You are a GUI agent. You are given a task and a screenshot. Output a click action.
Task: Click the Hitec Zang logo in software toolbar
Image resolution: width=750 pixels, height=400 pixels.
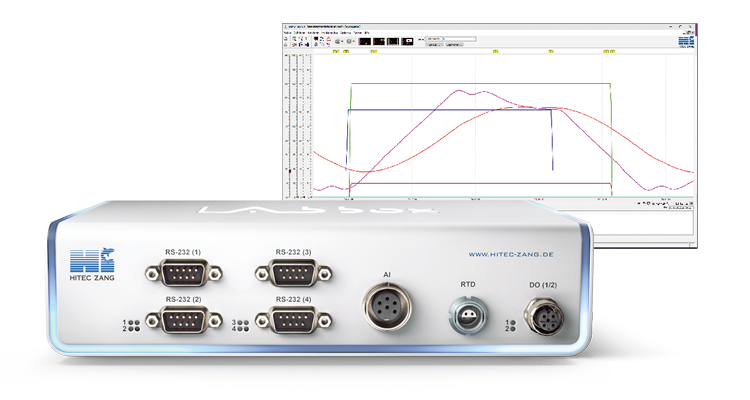pos(686,42)
